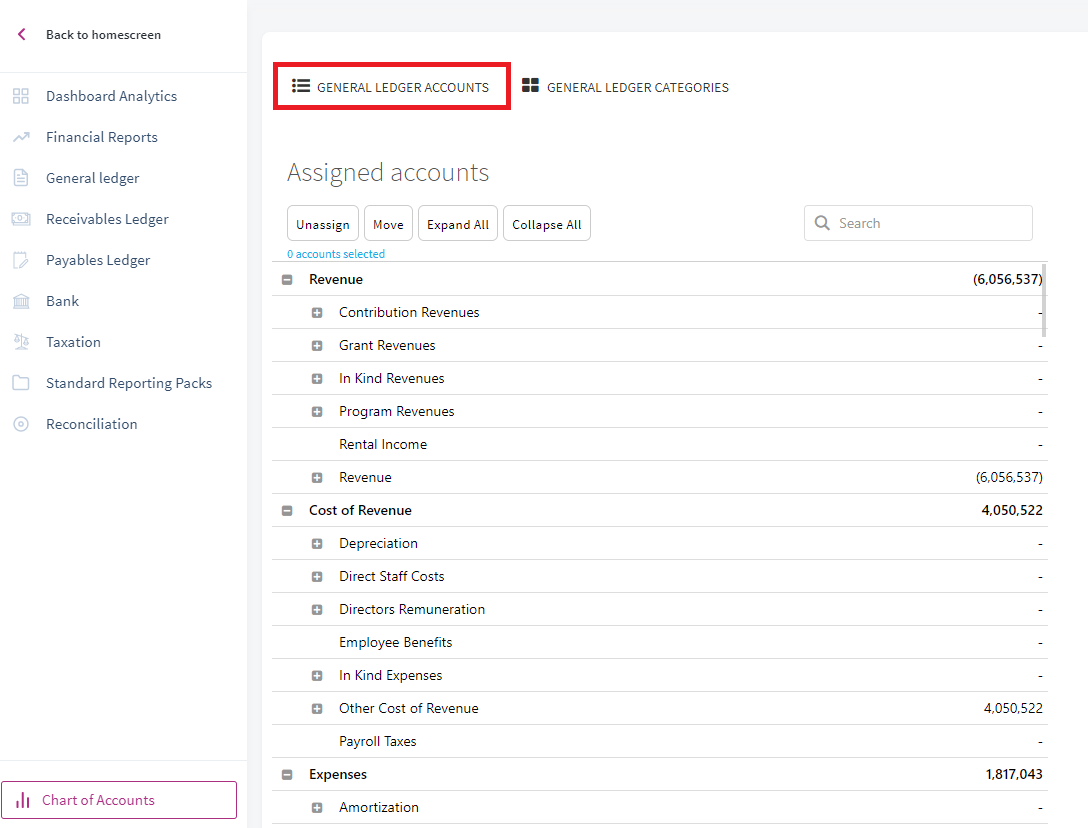Click the Grant Revenues label
Viewport: 1088px width, 828px height.
pyautogui.click(x=386, y=345)
